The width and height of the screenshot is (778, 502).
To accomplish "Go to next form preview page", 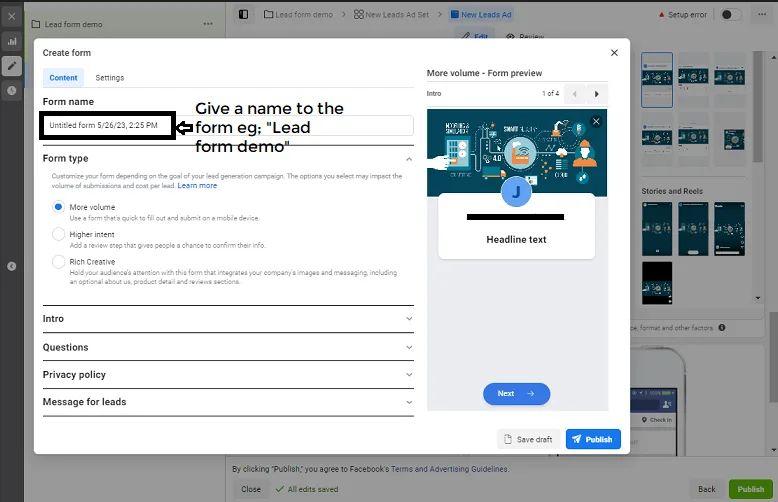I will [596, 94].
